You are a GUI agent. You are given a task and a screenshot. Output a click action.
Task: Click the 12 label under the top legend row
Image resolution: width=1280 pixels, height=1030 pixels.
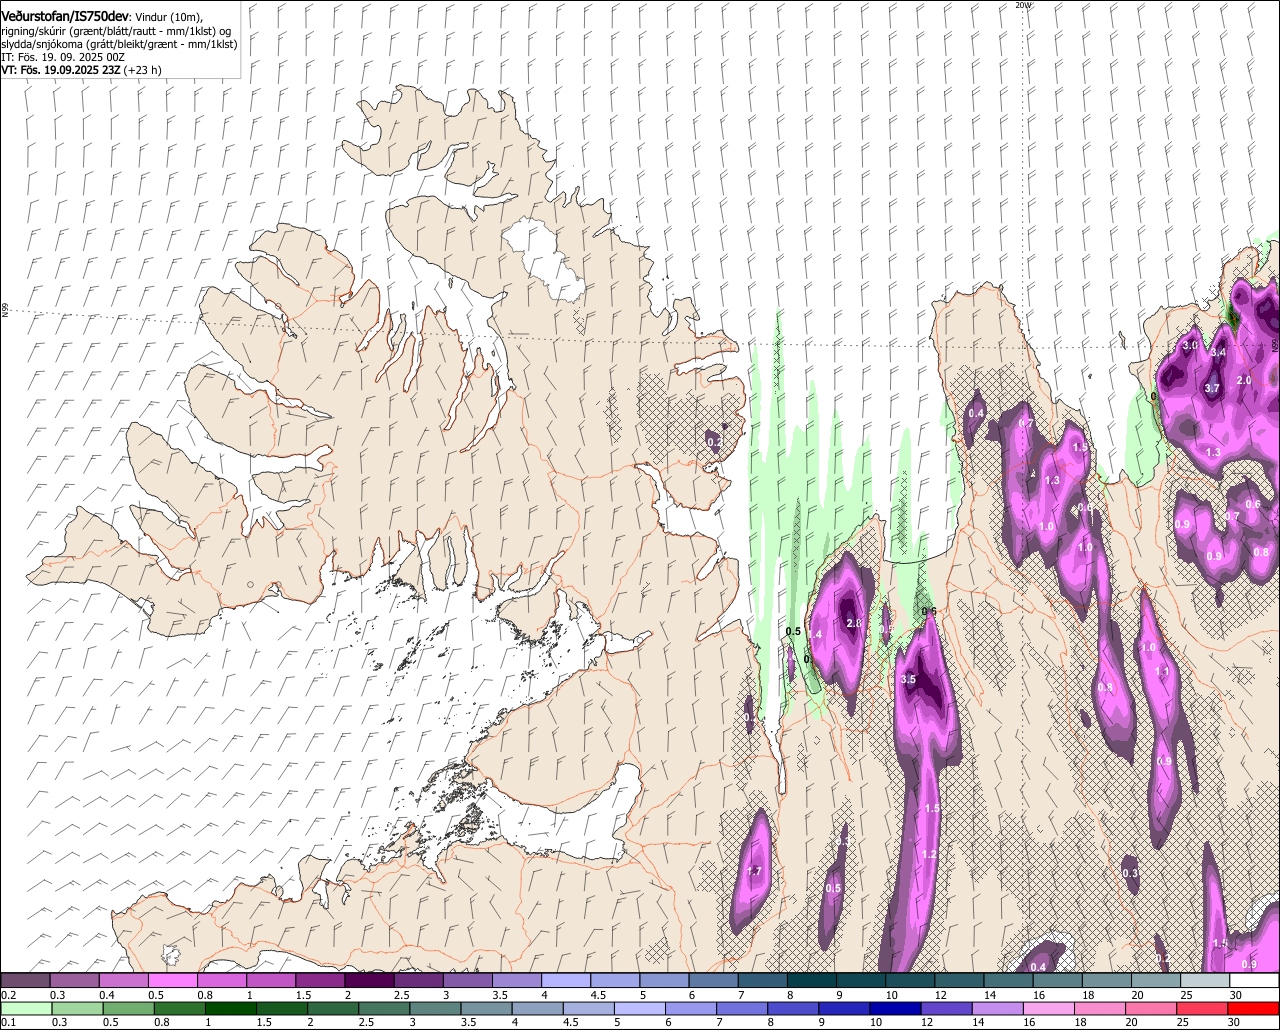(x=940, y=995)
